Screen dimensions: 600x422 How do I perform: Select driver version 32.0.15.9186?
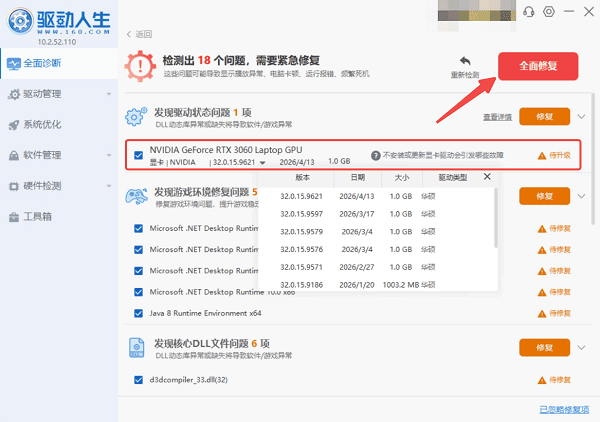(x=378, y=285)
